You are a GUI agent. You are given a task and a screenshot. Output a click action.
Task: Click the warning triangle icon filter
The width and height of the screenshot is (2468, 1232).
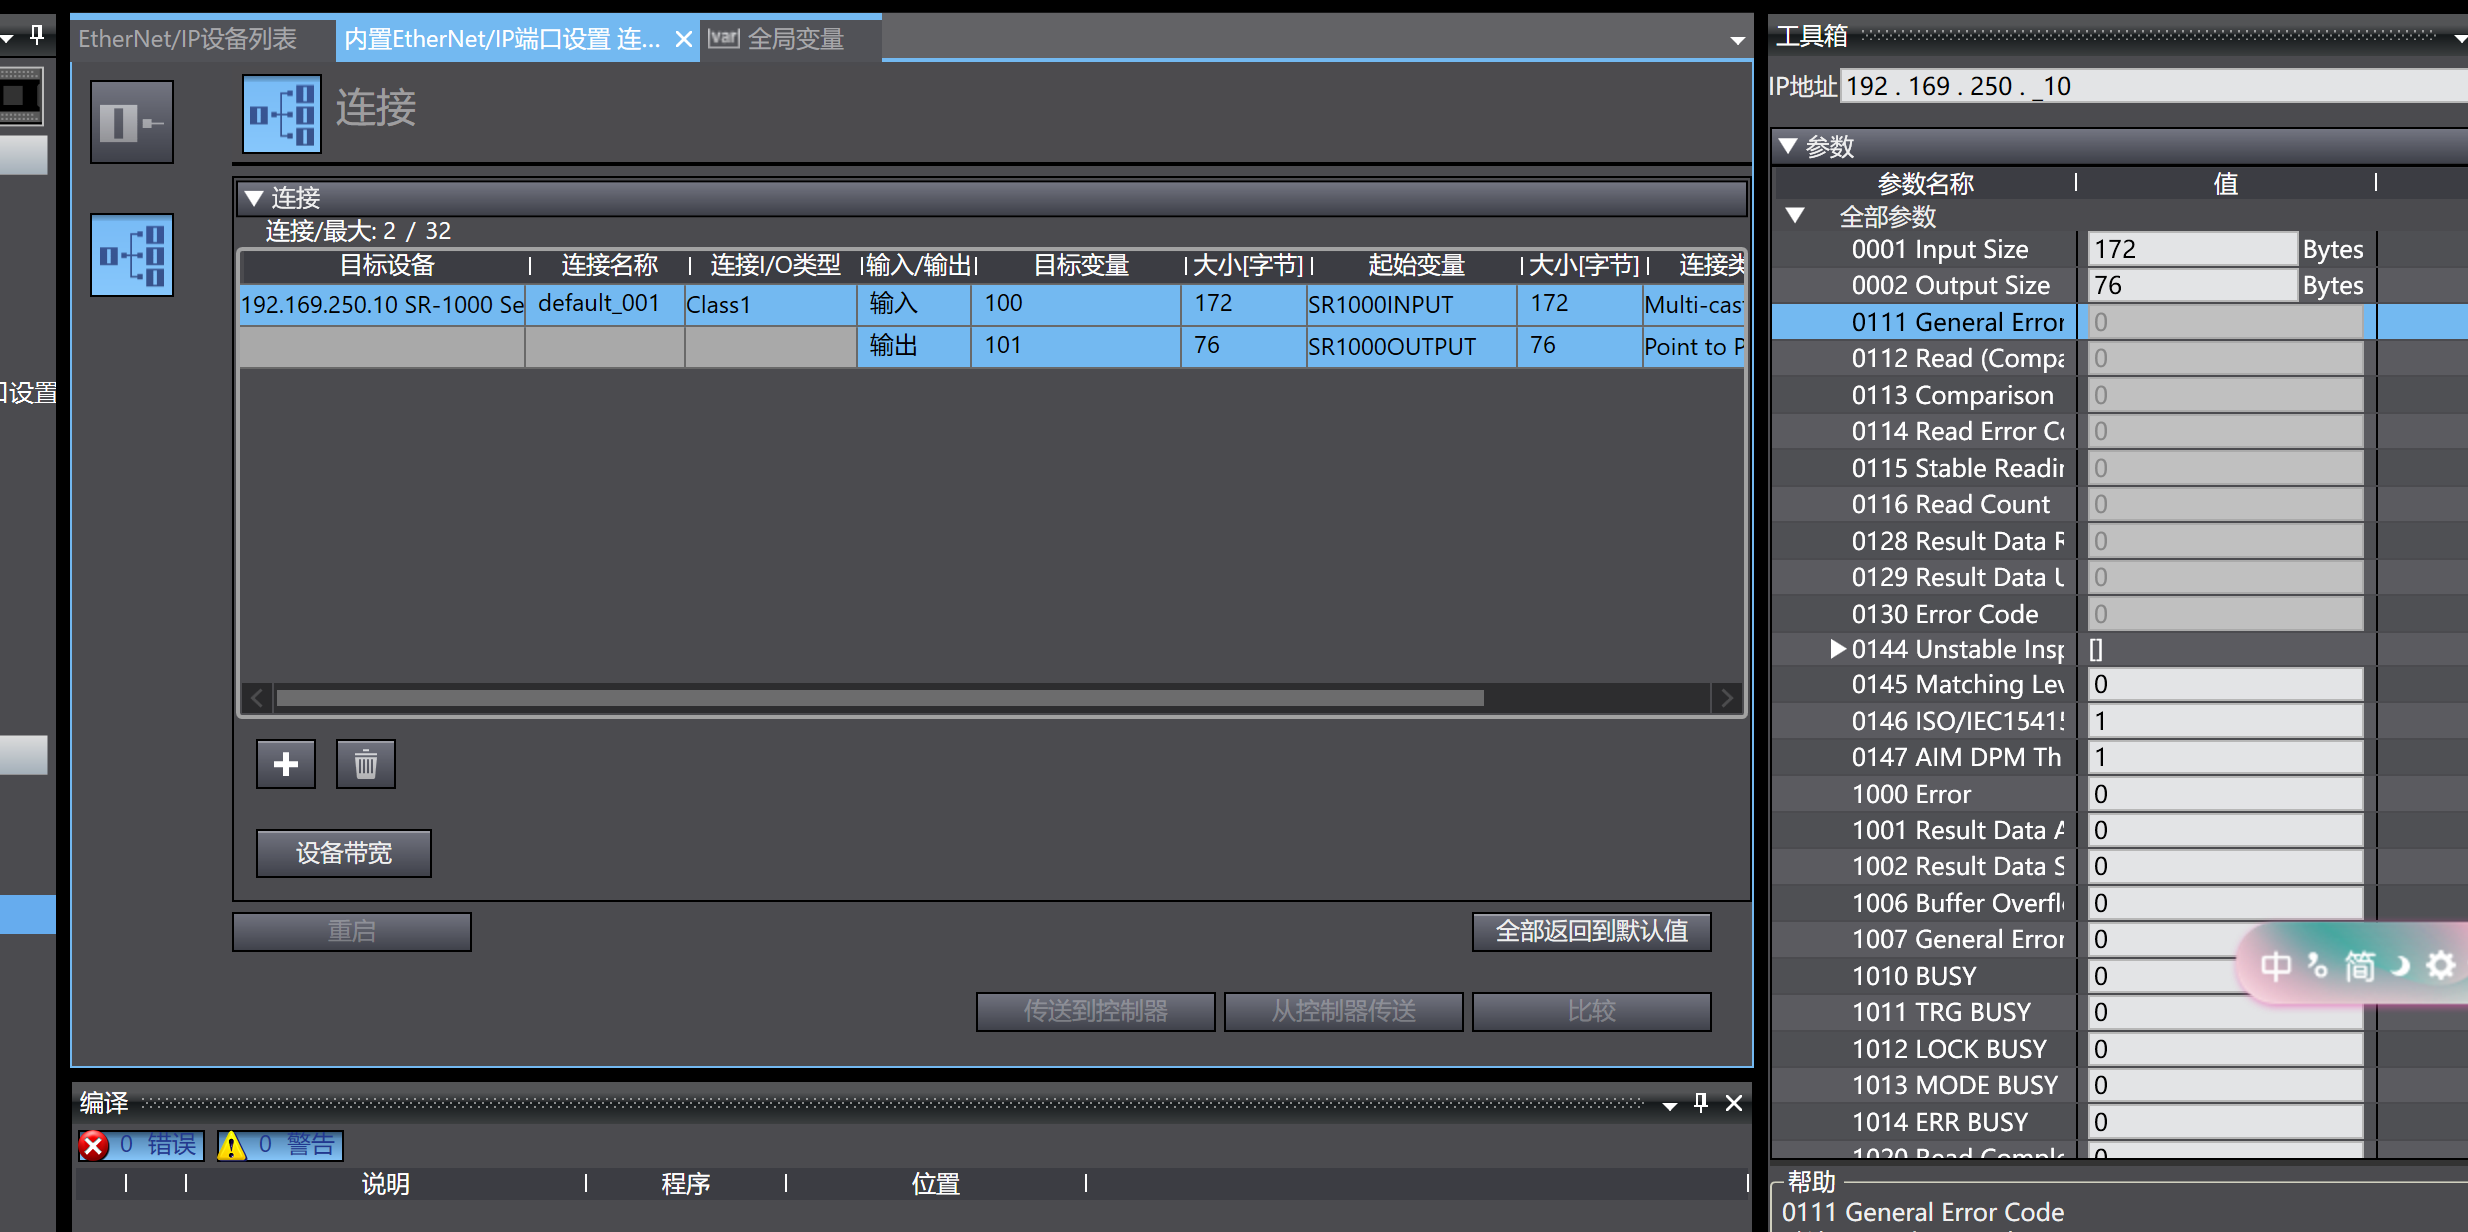pos(232,1145)
